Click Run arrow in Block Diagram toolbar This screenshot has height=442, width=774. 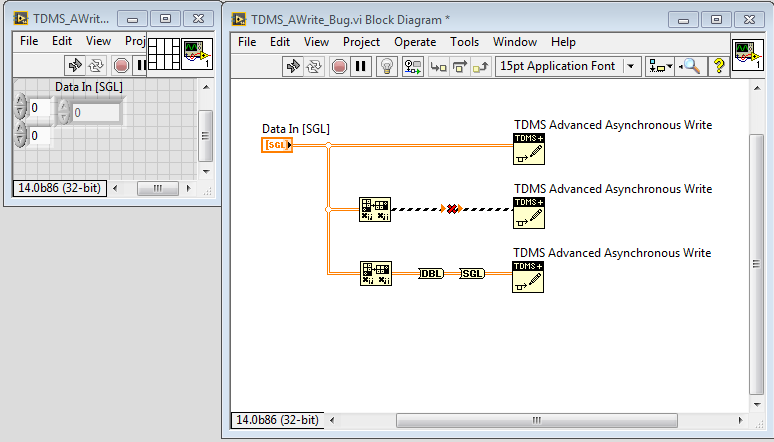(x=293, y=66)
